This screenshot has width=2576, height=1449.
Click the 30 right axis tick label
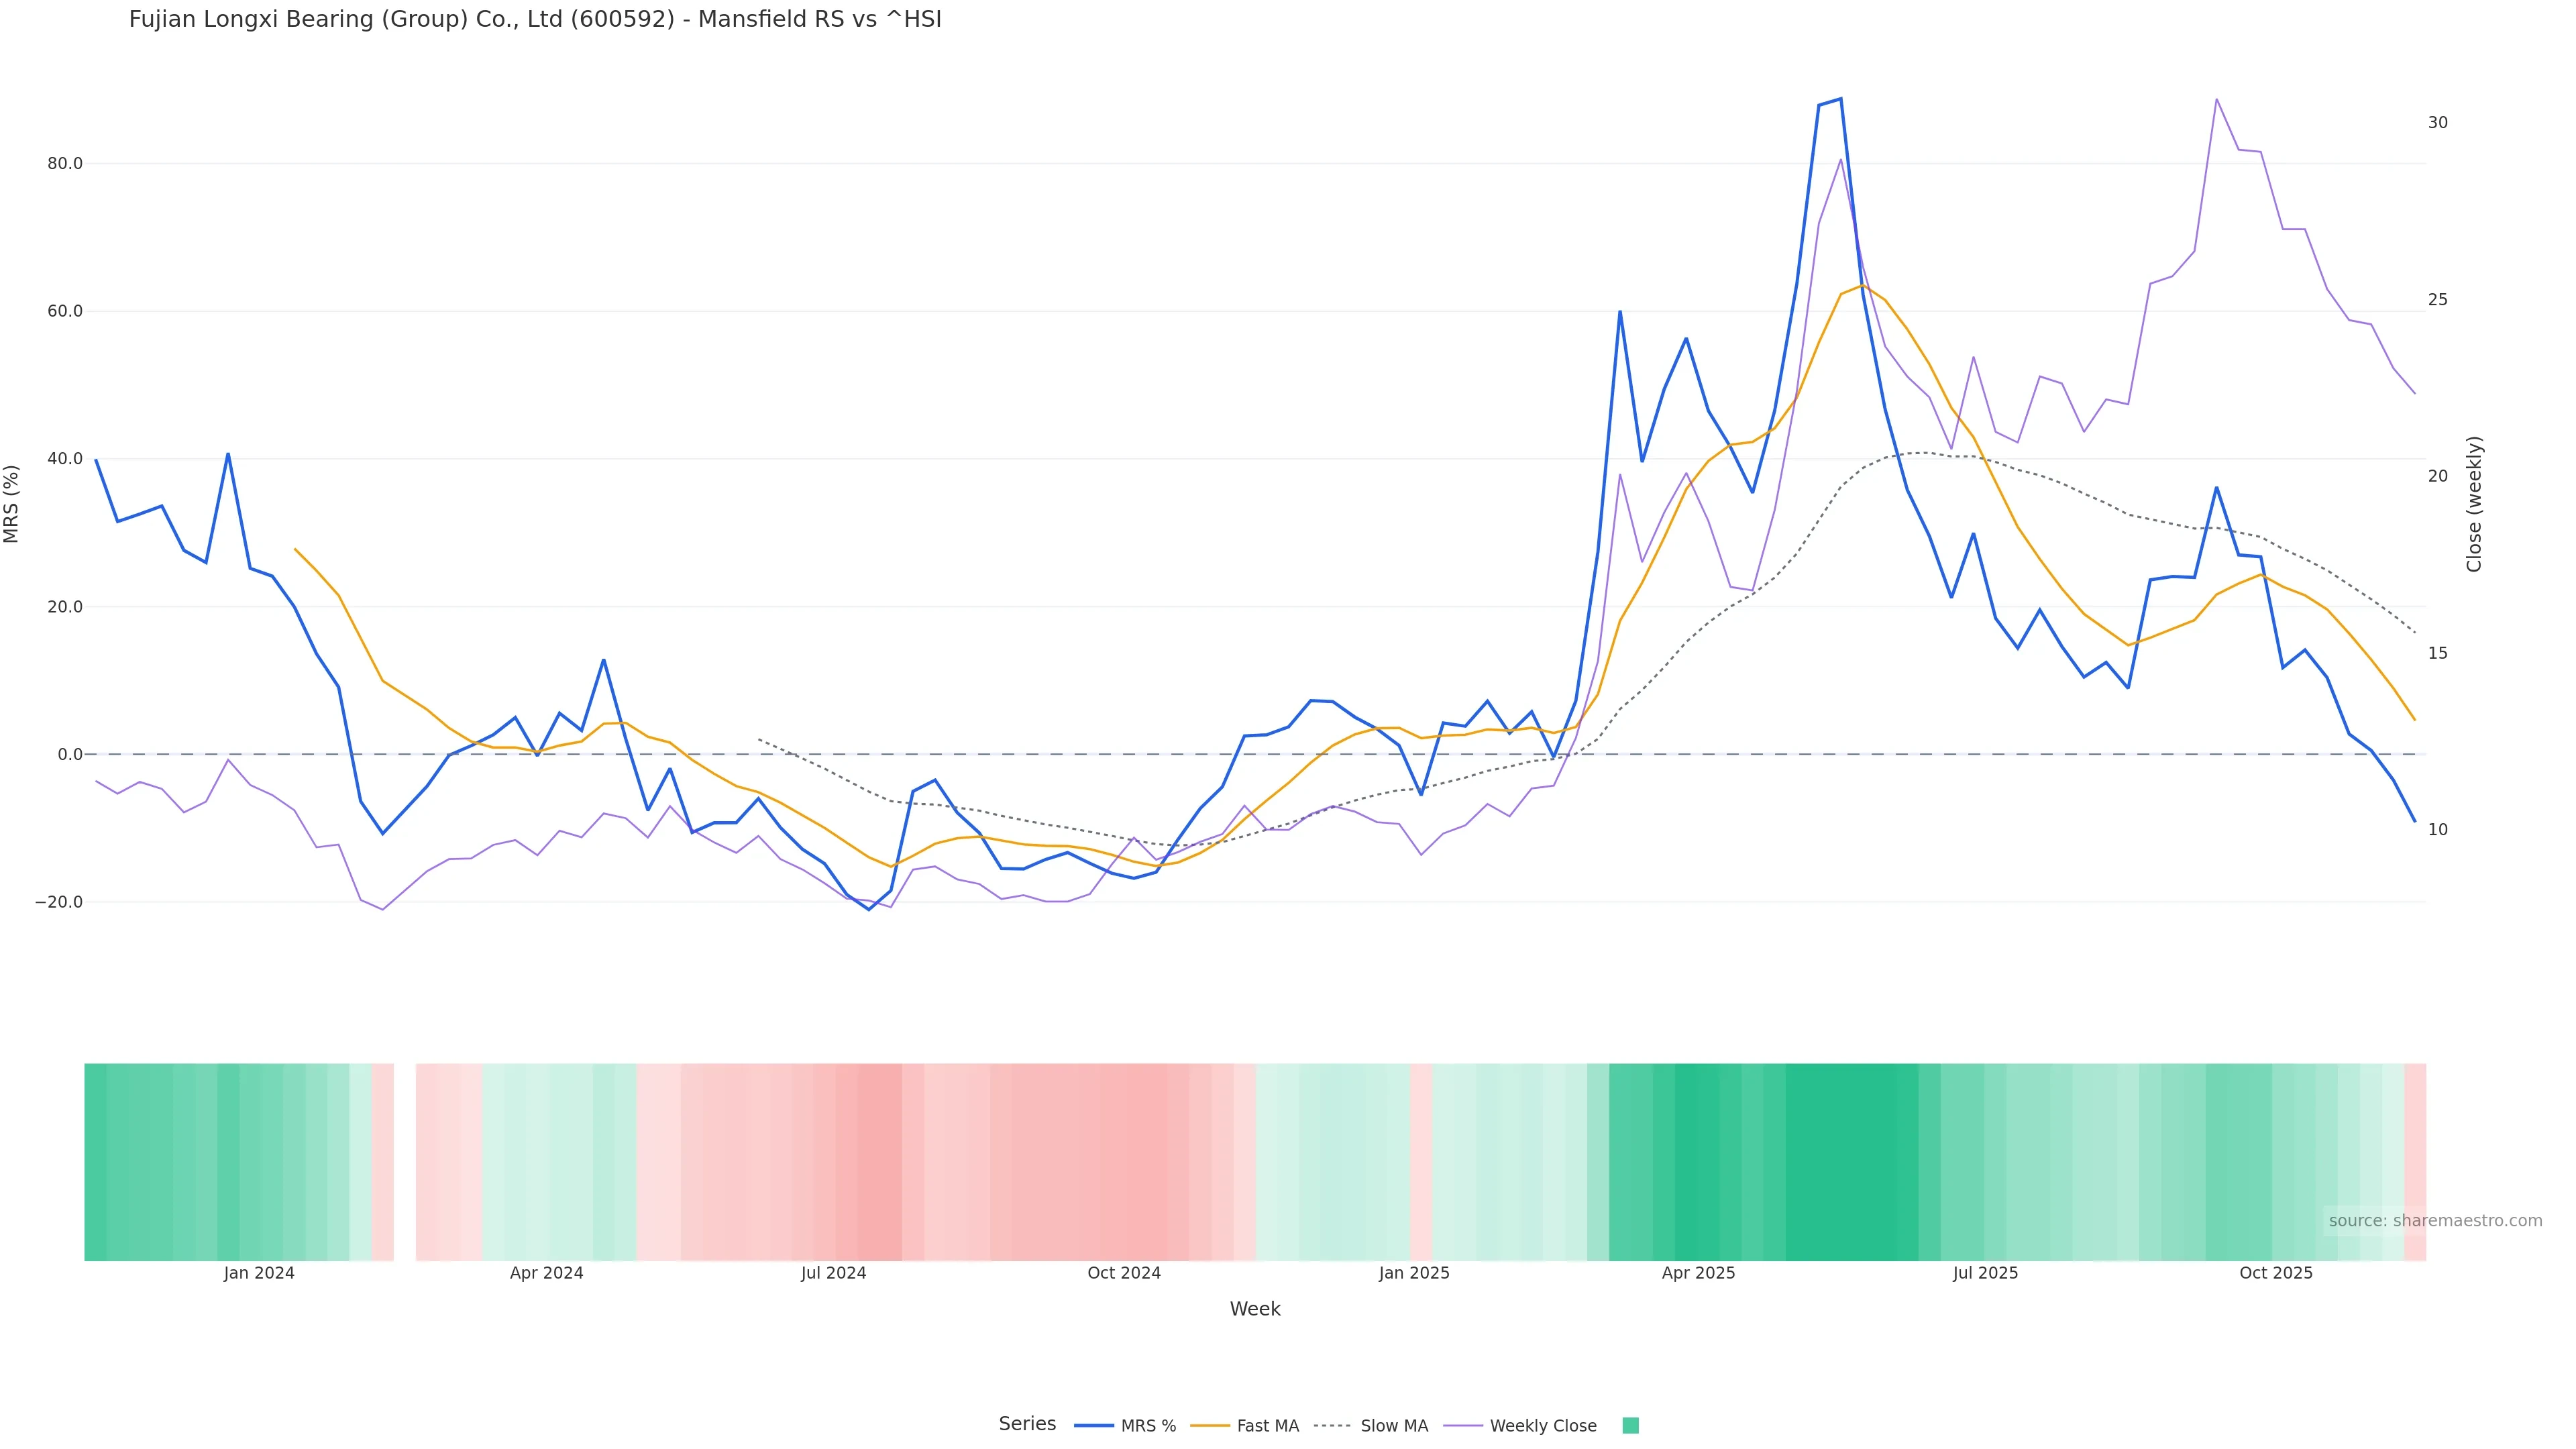coord(2438,122)
